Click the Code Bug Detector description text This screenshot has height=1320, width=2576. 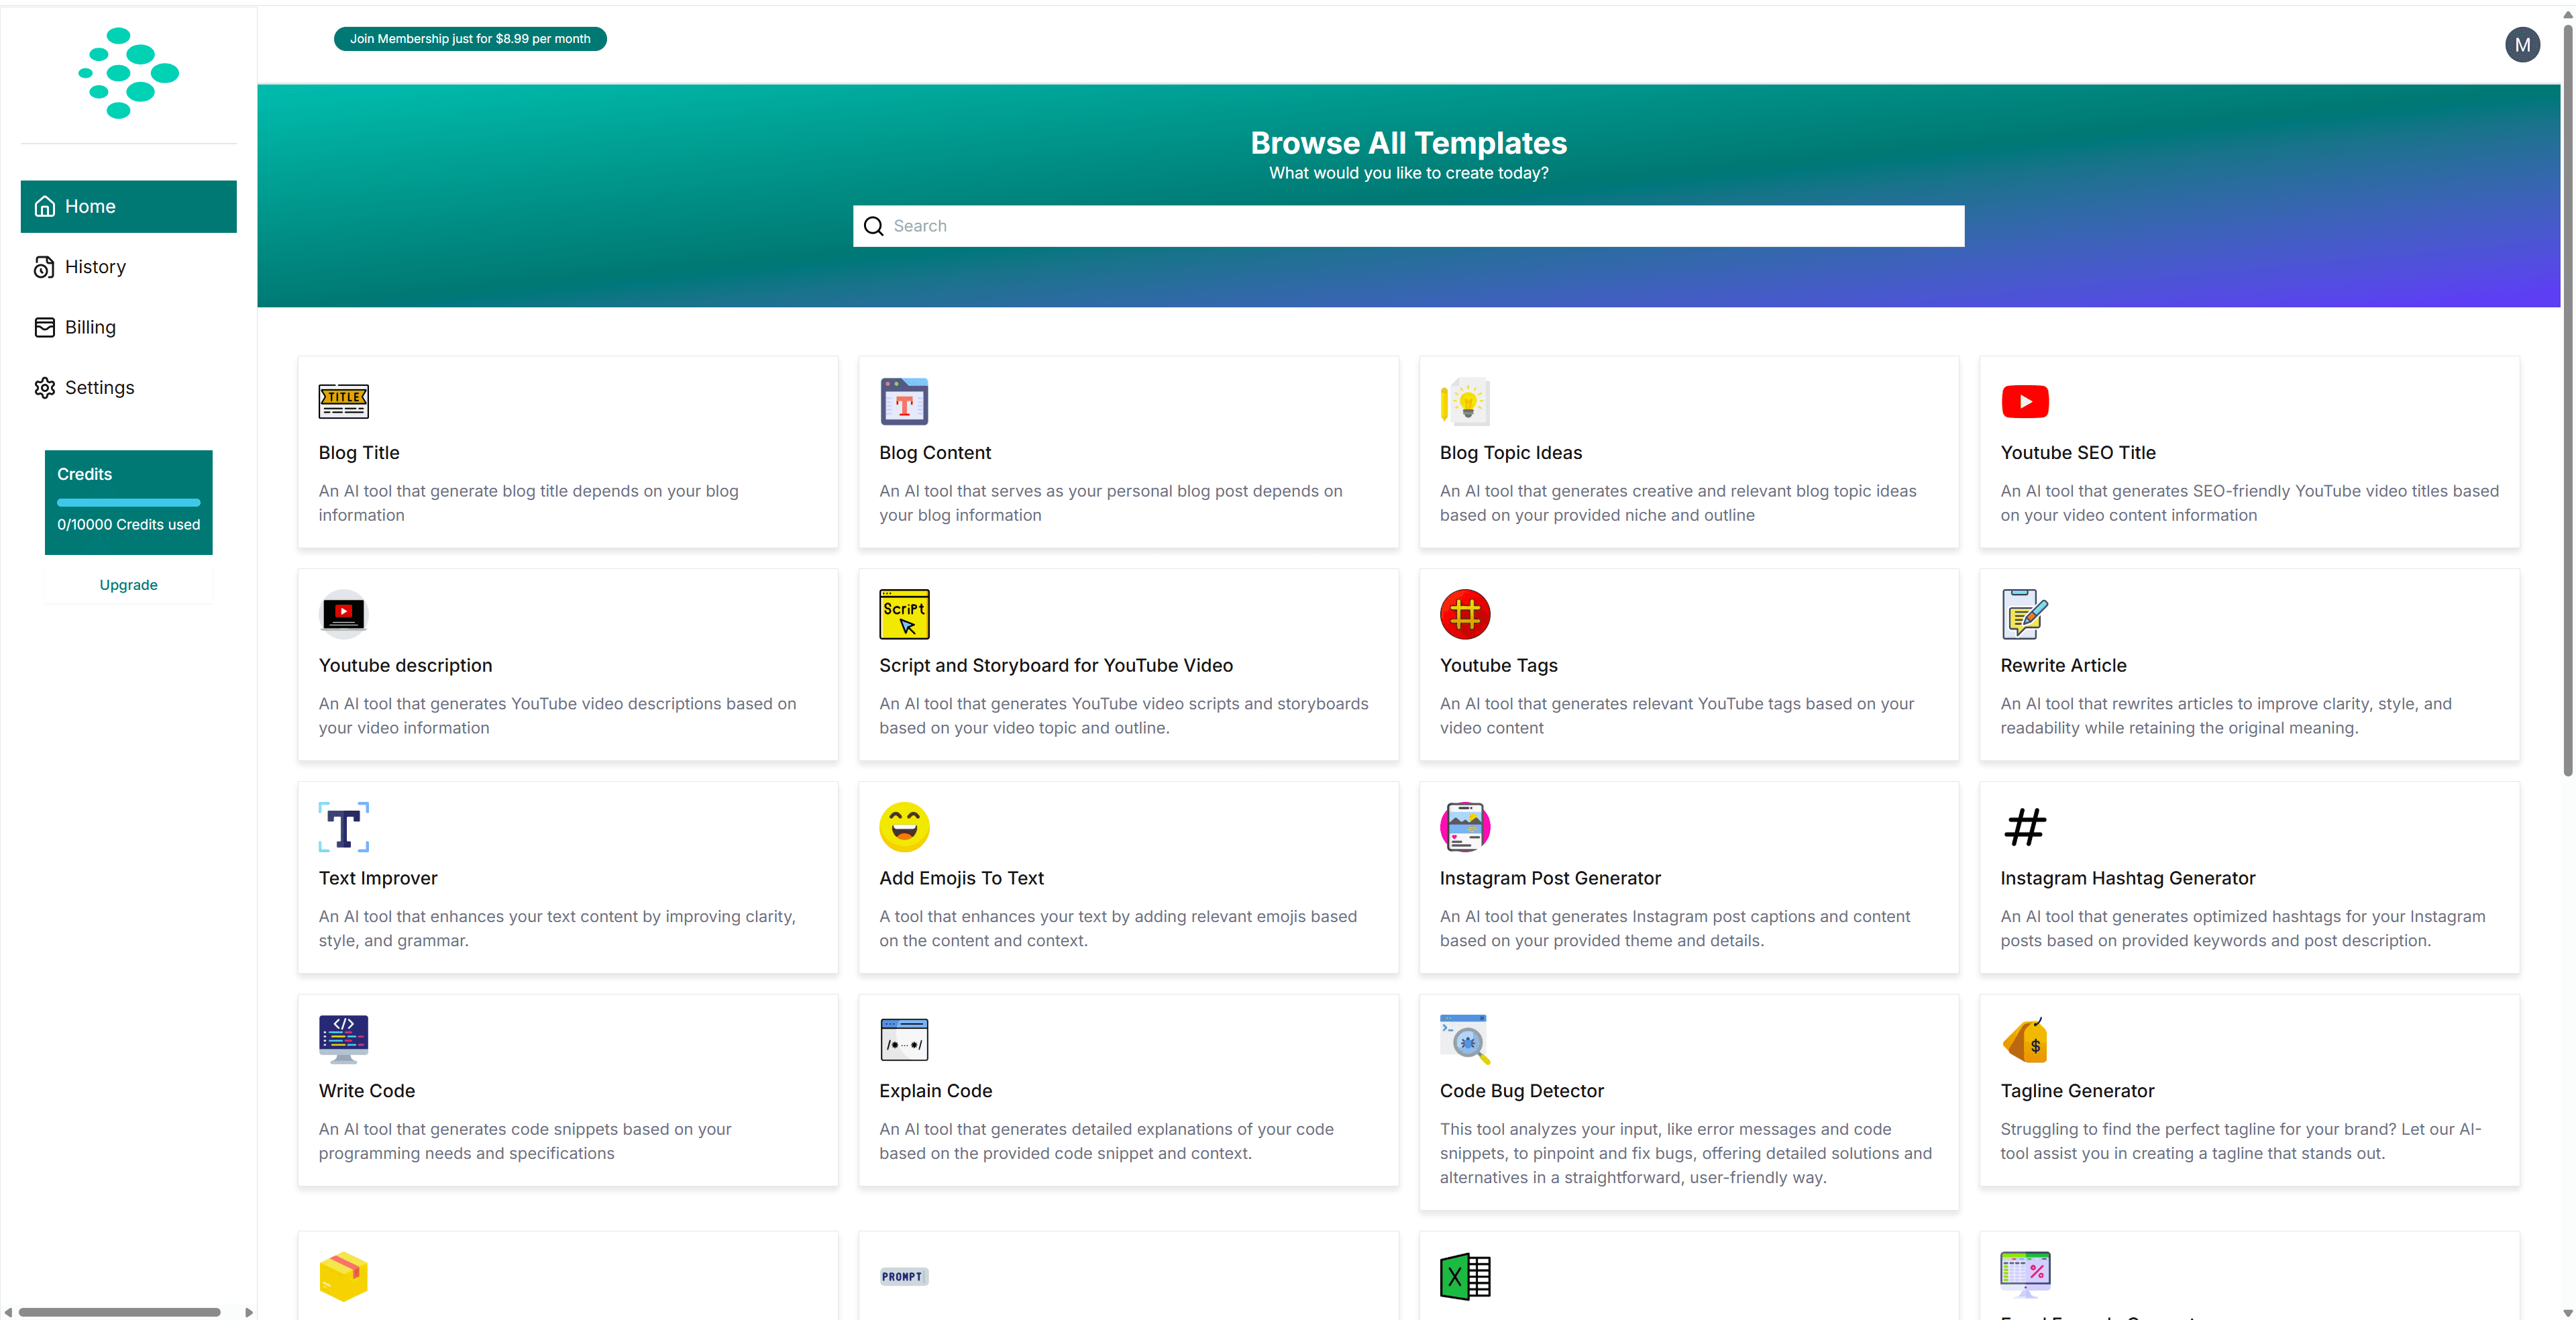coord(1686,1153)
